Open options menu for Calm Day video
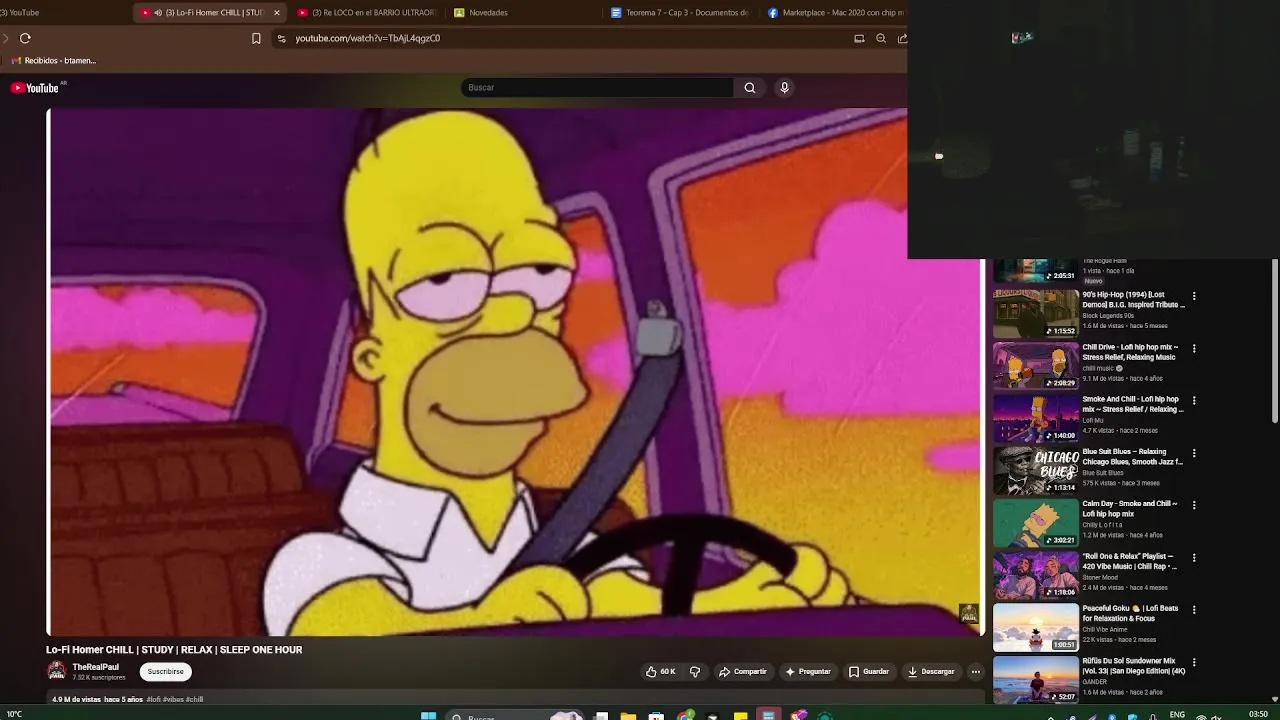Image resolution: width=1280 pixels, height=720 pixels. click(x=1193, y=505)
